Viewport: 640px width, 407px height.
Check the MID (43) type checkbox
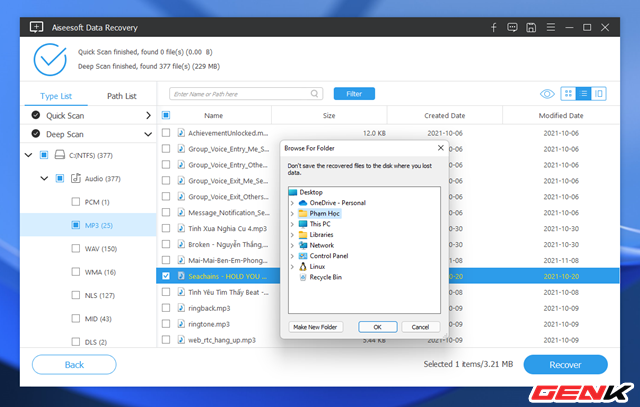click(x=76, y=318)
